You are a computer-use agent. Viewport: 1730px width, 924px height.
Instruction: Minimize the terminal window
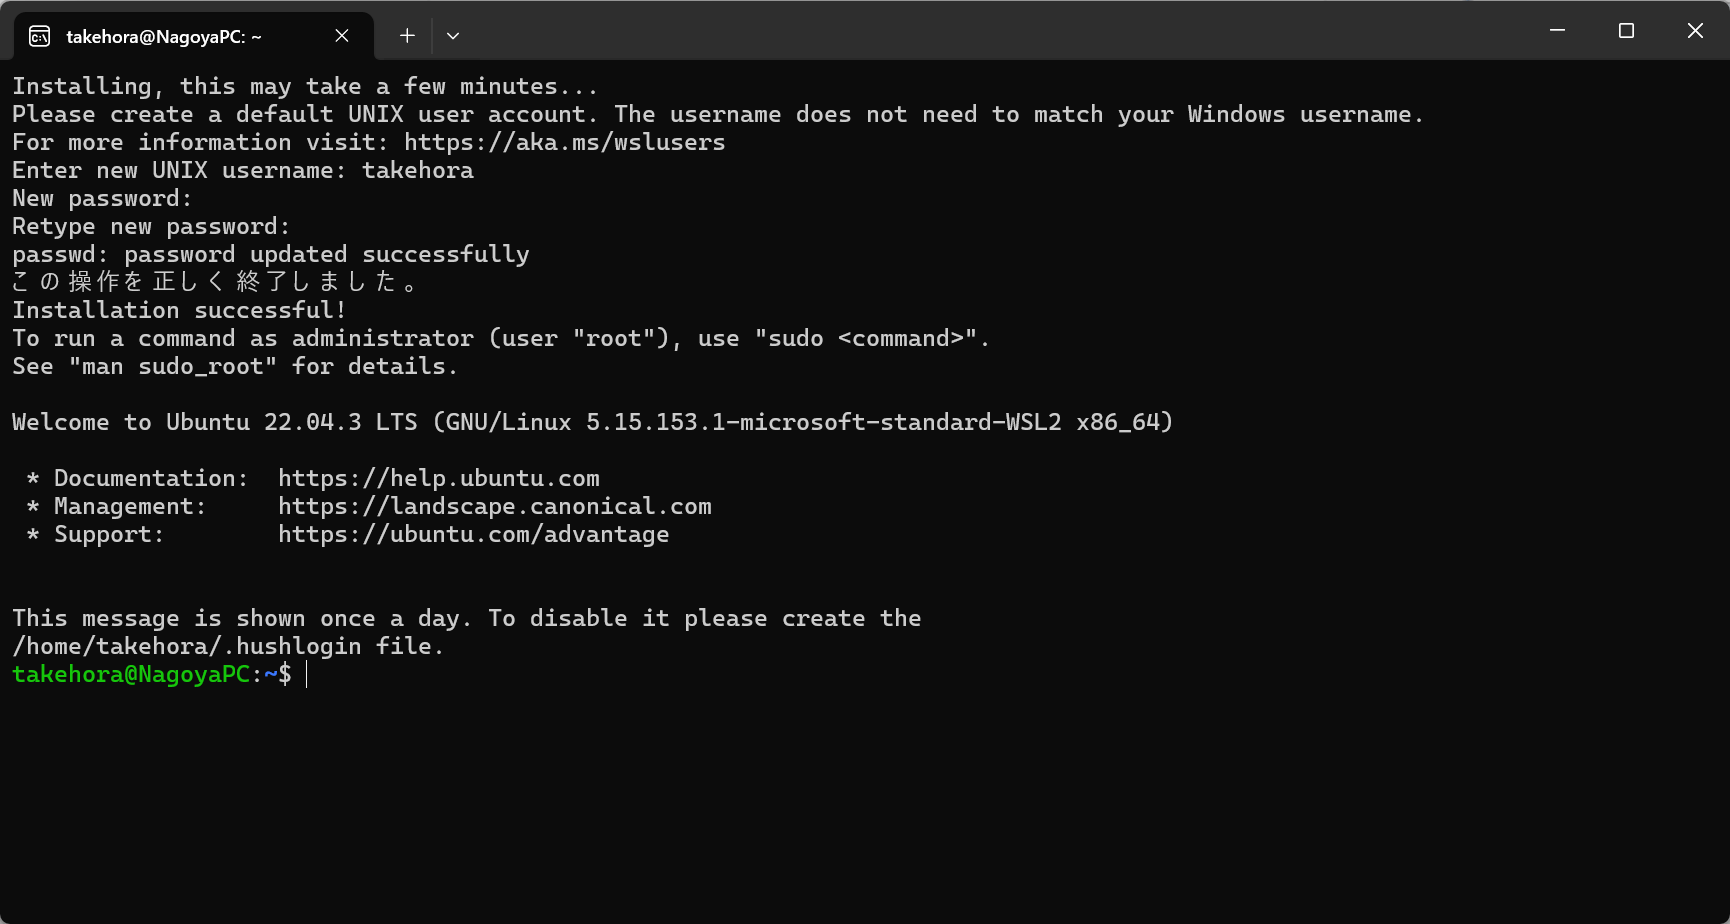pyautogui.click(x=1557, y=31)
